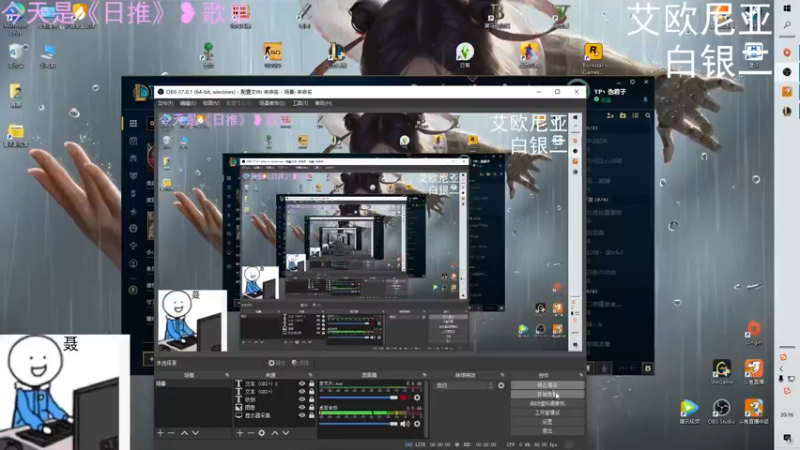Toggle visibility of 文本 (GDI+) 2 source
The image size is (800, 450).
coord(302,384)
